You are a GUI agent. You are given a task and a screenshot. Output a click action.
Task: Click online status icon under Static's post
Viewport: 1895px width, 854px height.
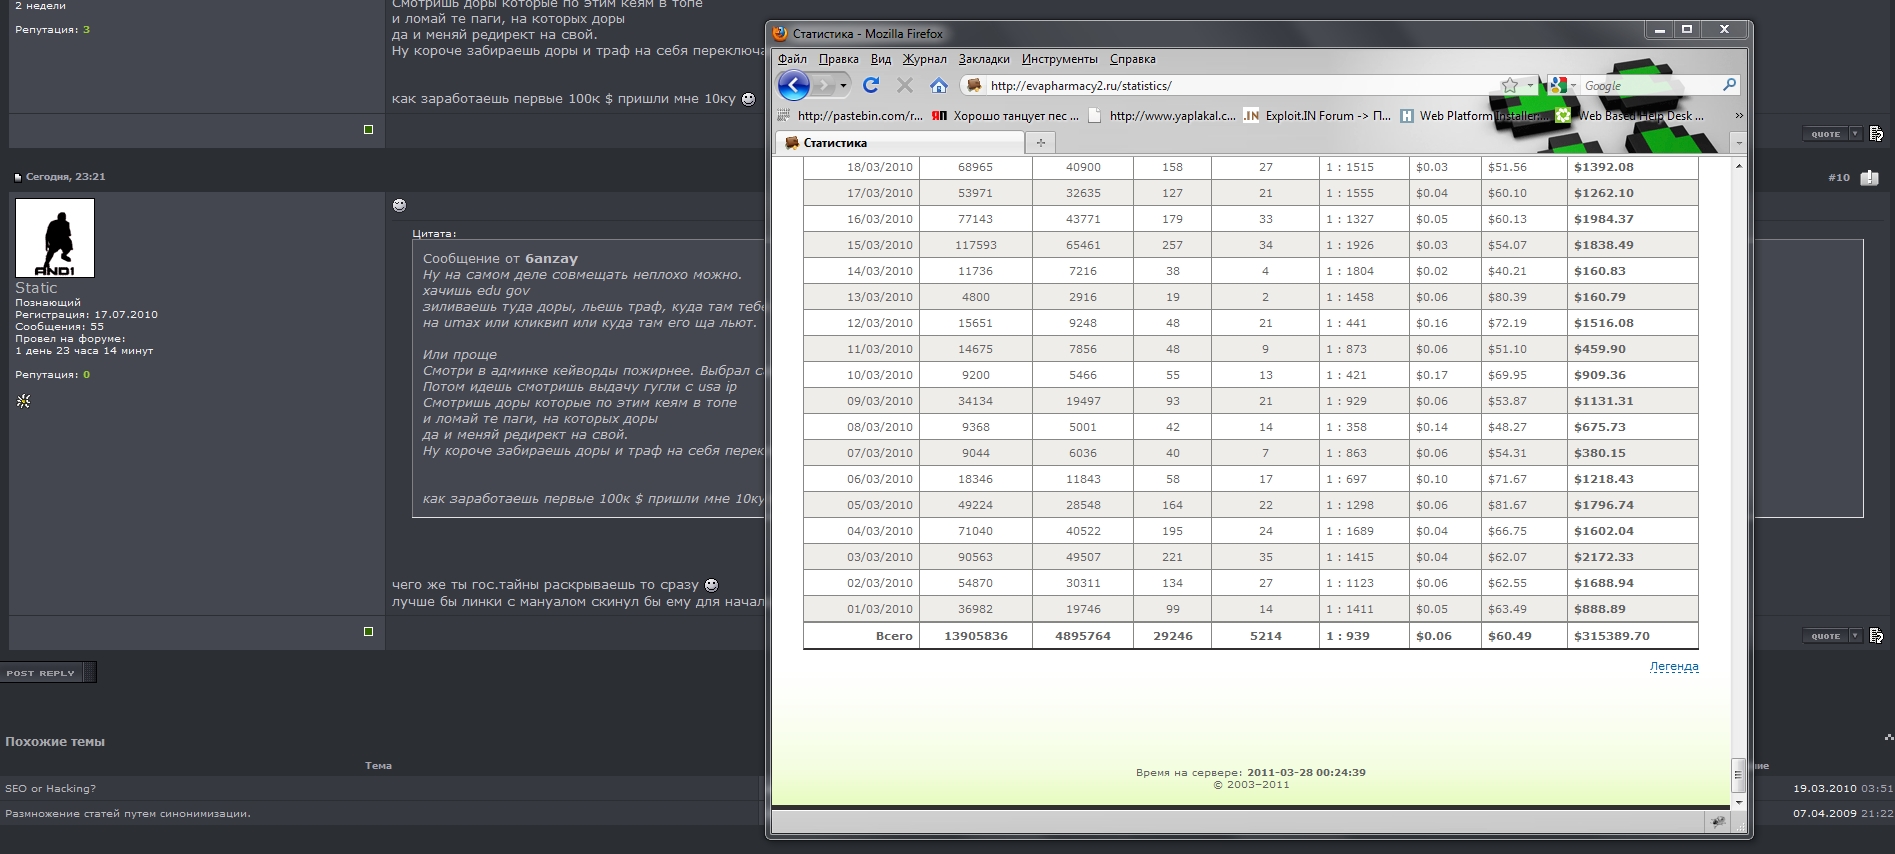pyautogui.click(x=368, y=632)
